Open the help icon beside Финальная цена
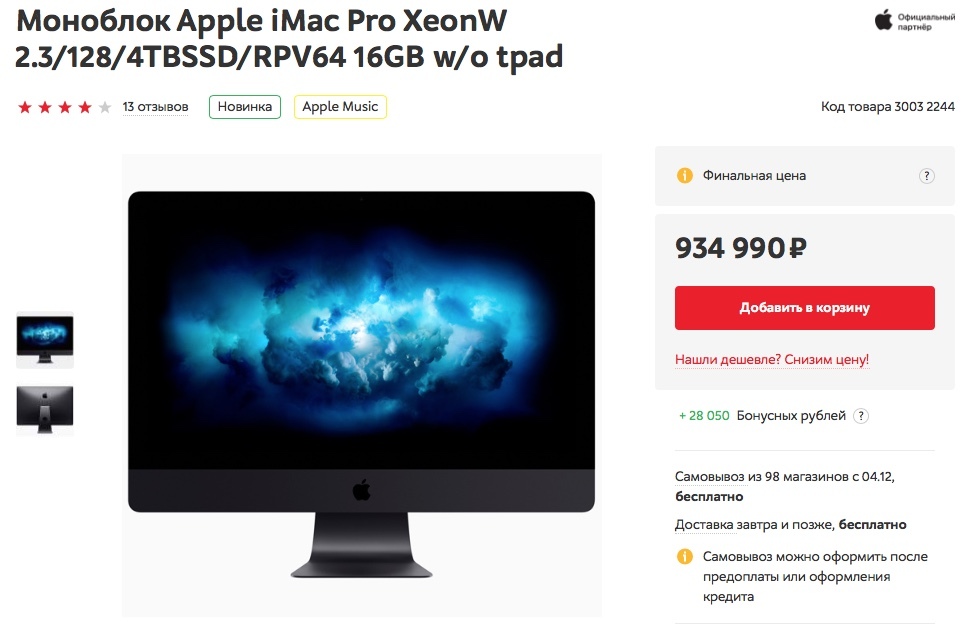The image size is (974, 631). point(926,176)
